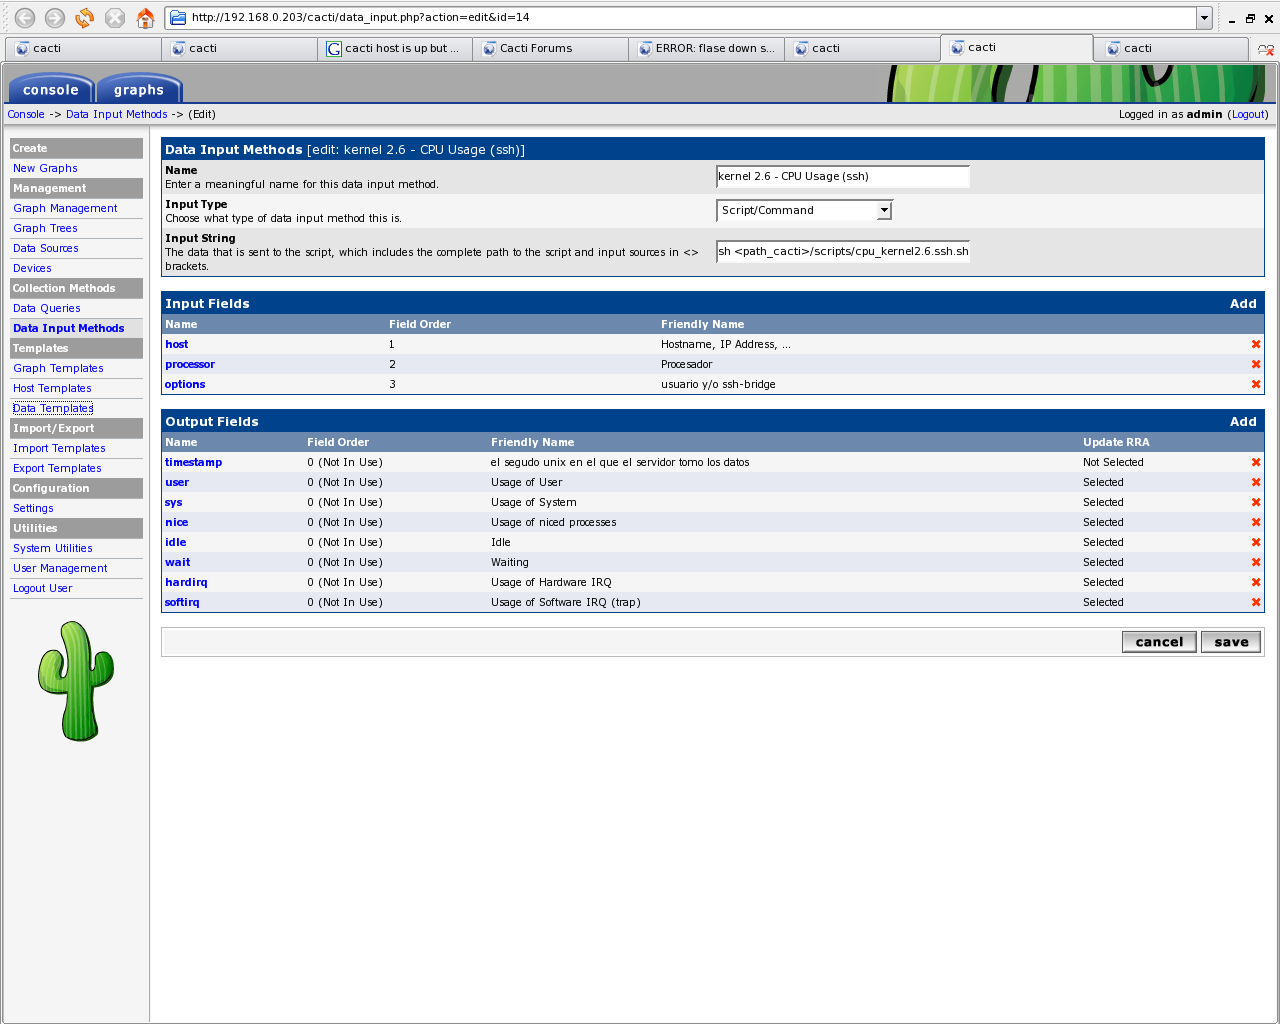Click the home icon in browser toolbar
Viewport: 1280px width, 1024px height.
145,18
